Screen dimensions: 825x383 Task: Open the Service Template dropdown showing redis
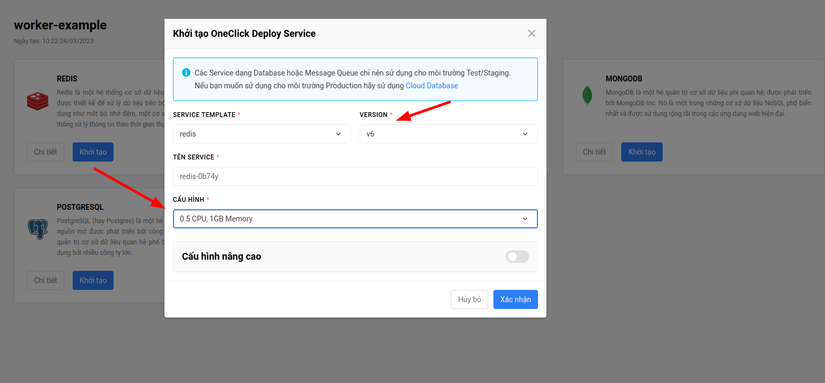click(x=262, y=134)
